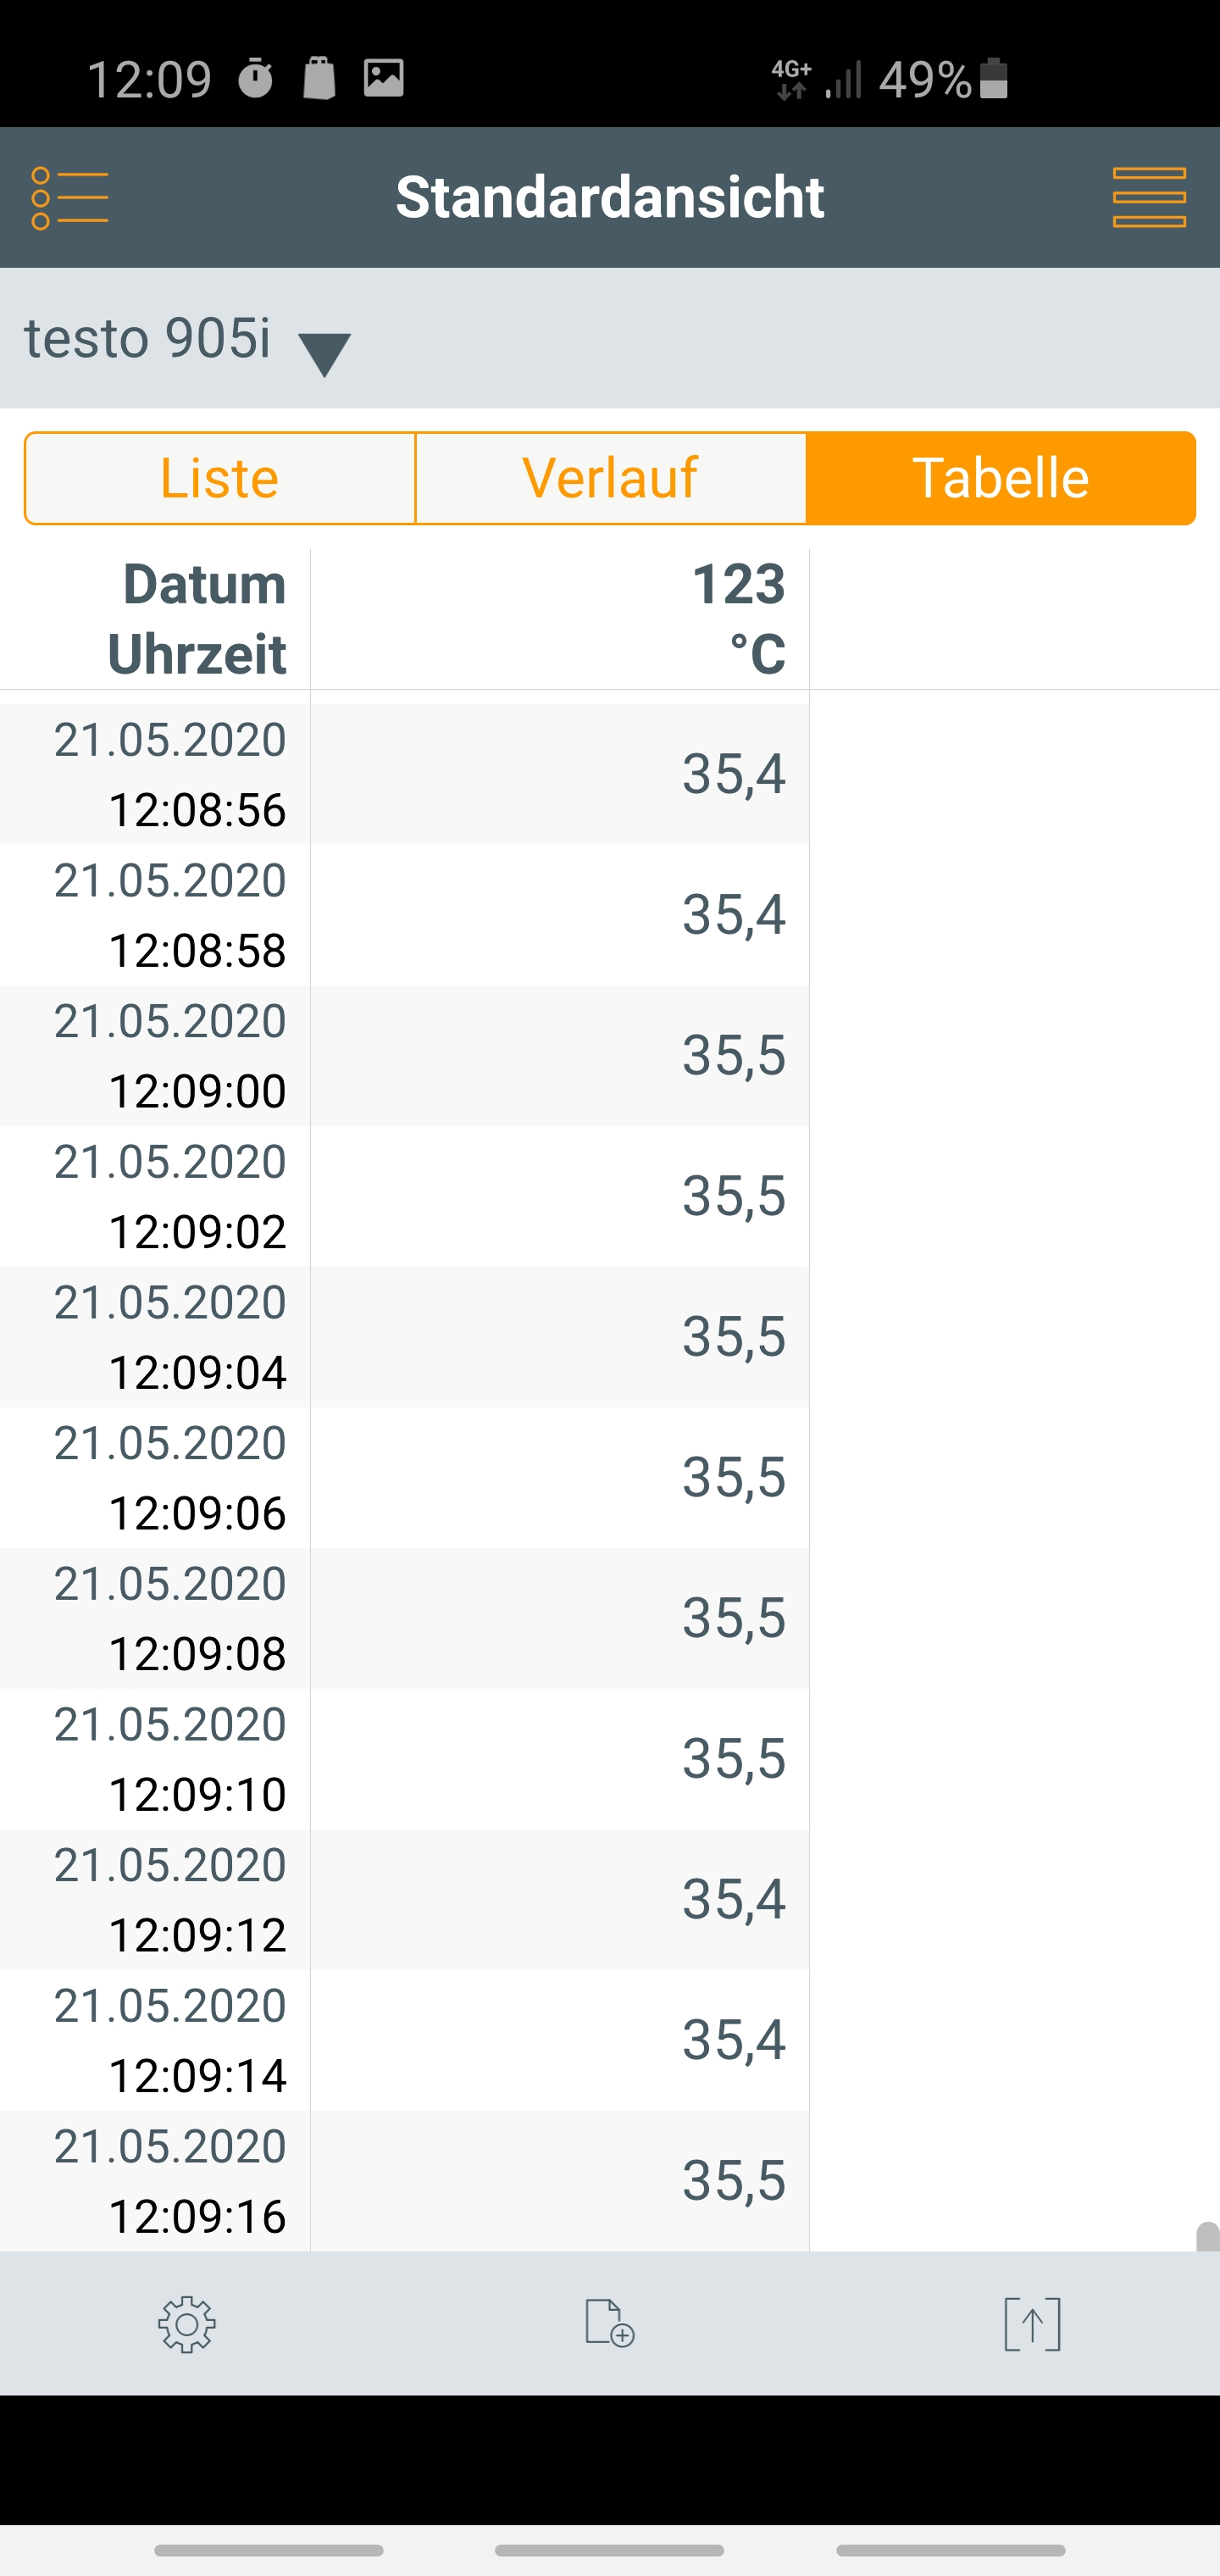Expand the testo 905i device dropdown

pyautogui.click(x=324, y=352)
